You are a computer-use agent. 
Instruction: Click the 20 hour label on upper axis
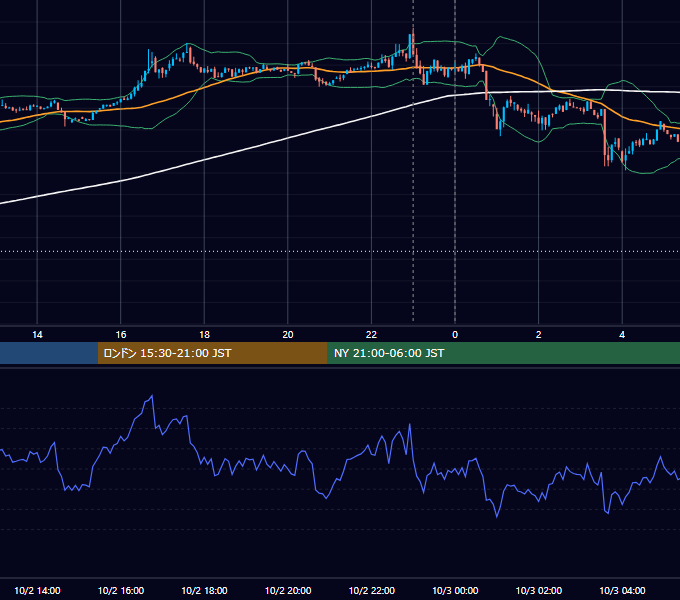point(288,335)
